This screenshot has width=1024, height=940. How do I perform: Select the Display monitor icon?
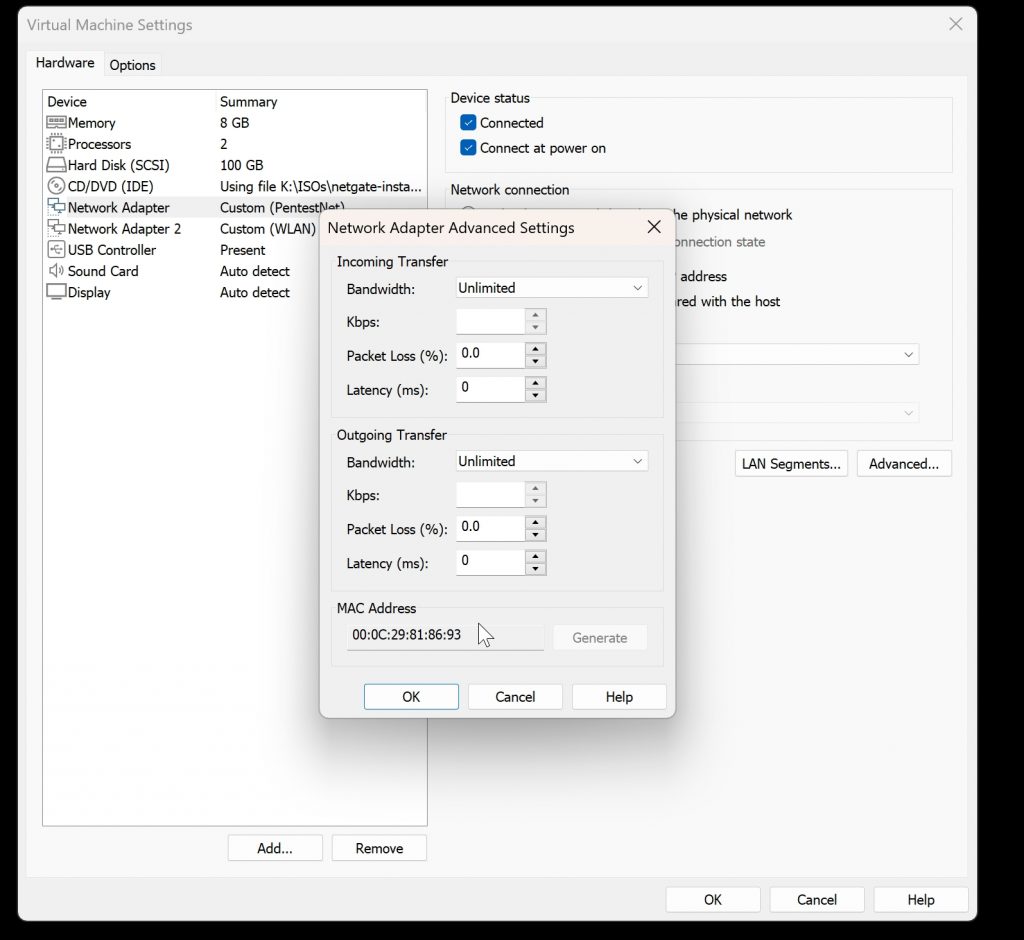point(56,292)
